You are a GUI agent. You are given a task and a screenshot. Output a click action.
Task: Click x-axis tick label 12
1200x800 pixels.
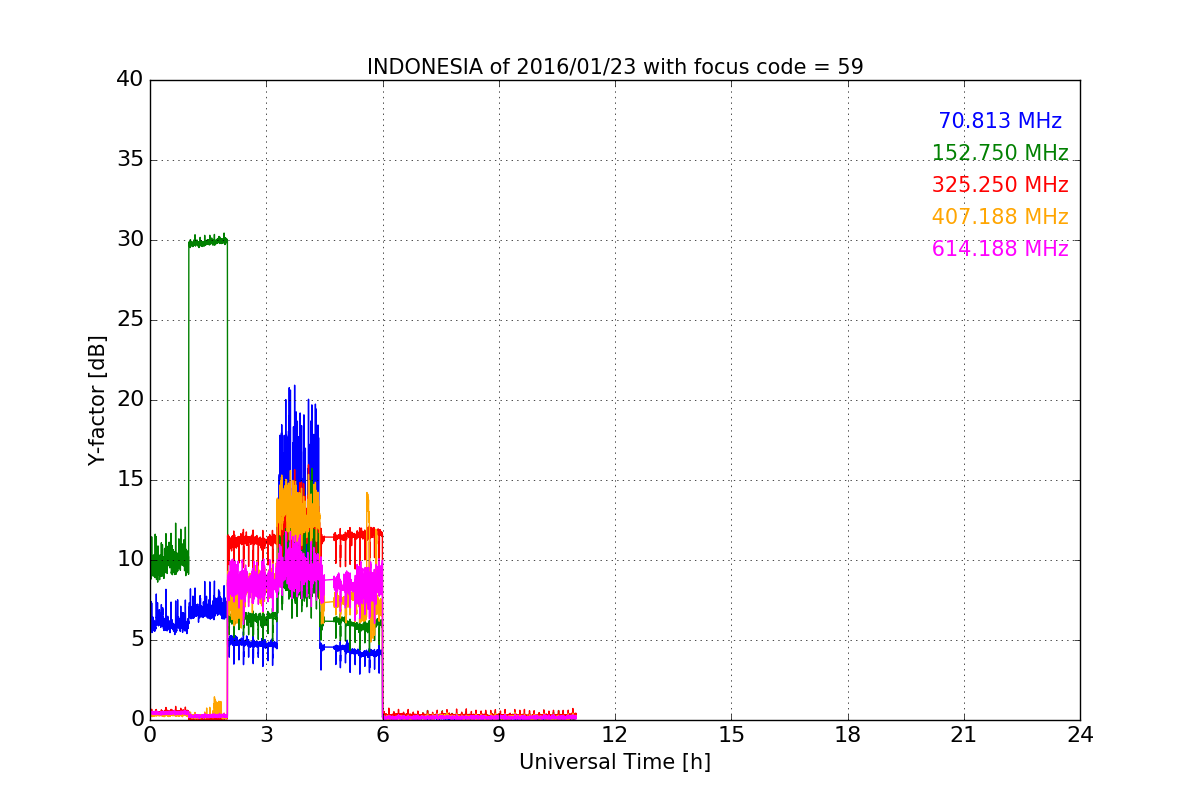615,735
